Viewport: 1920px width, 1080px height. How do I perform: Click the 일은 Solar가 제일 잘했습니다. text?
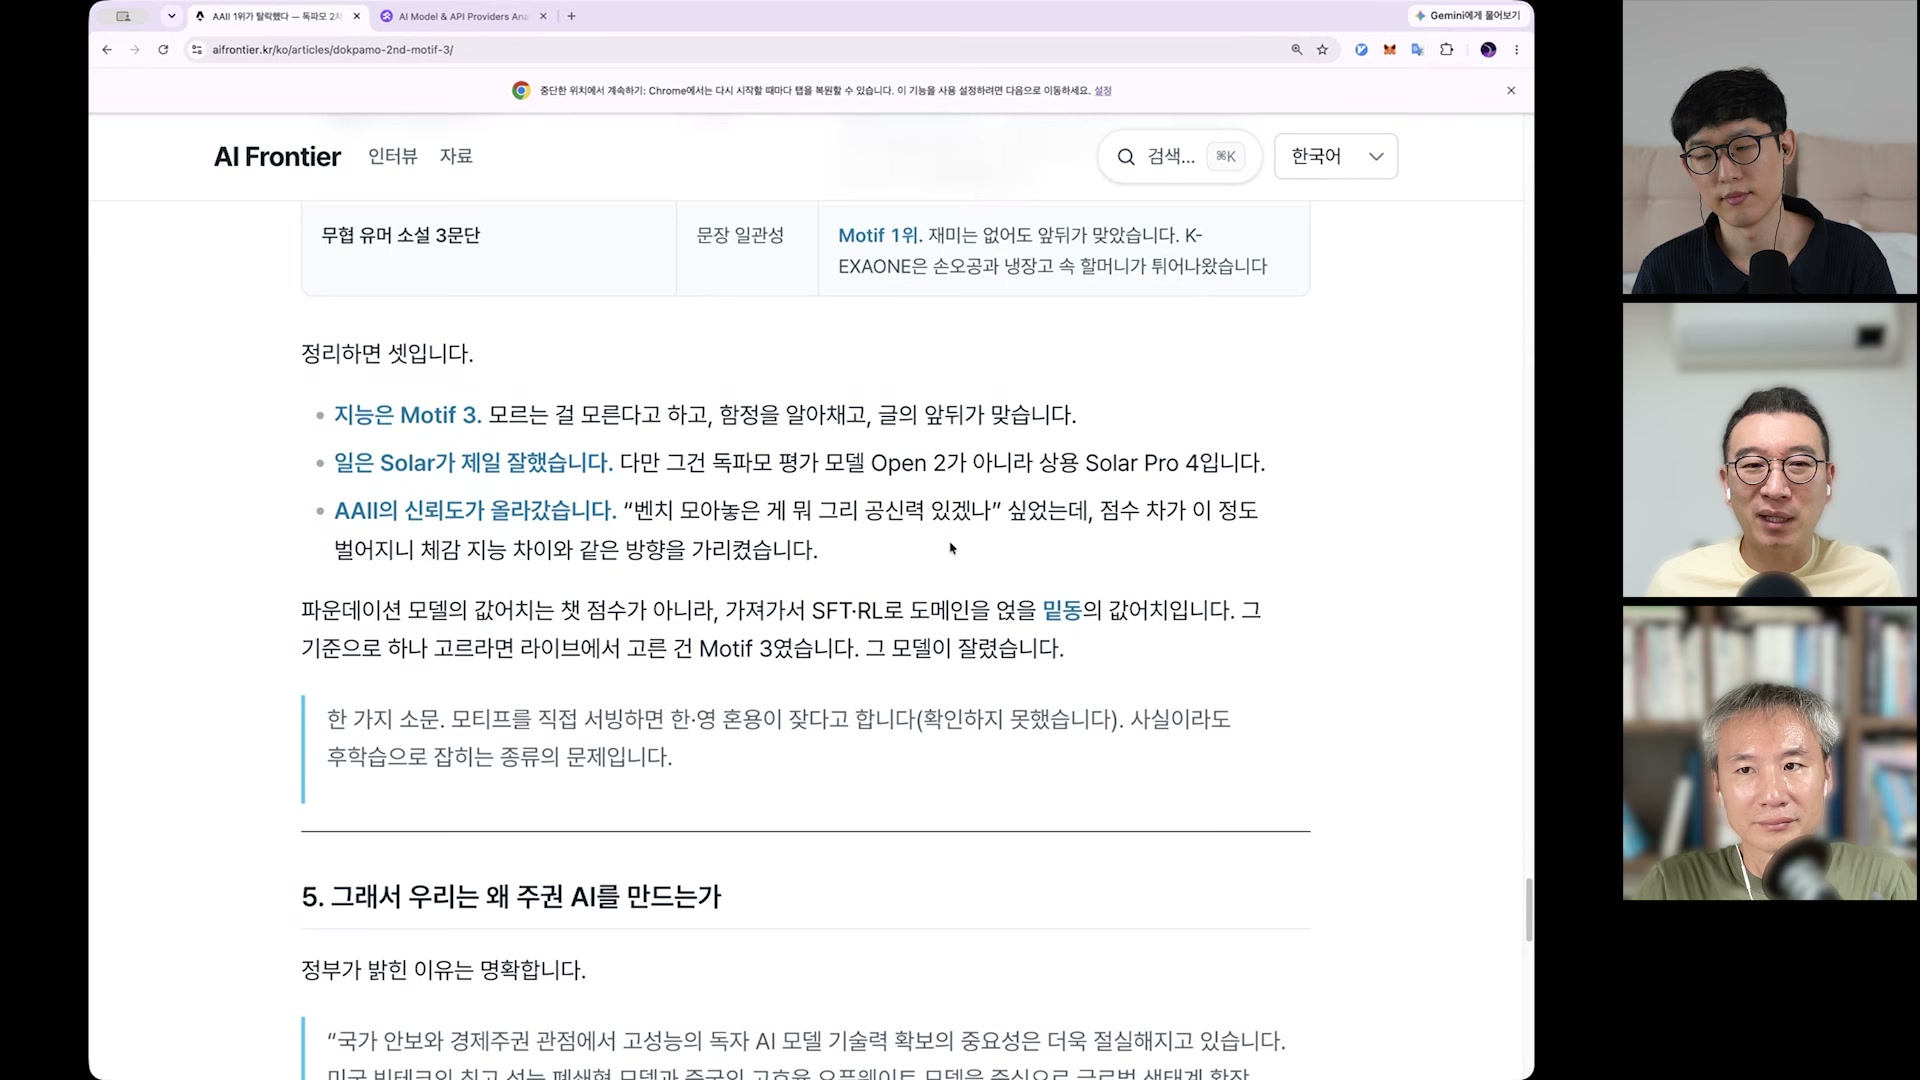473,463
